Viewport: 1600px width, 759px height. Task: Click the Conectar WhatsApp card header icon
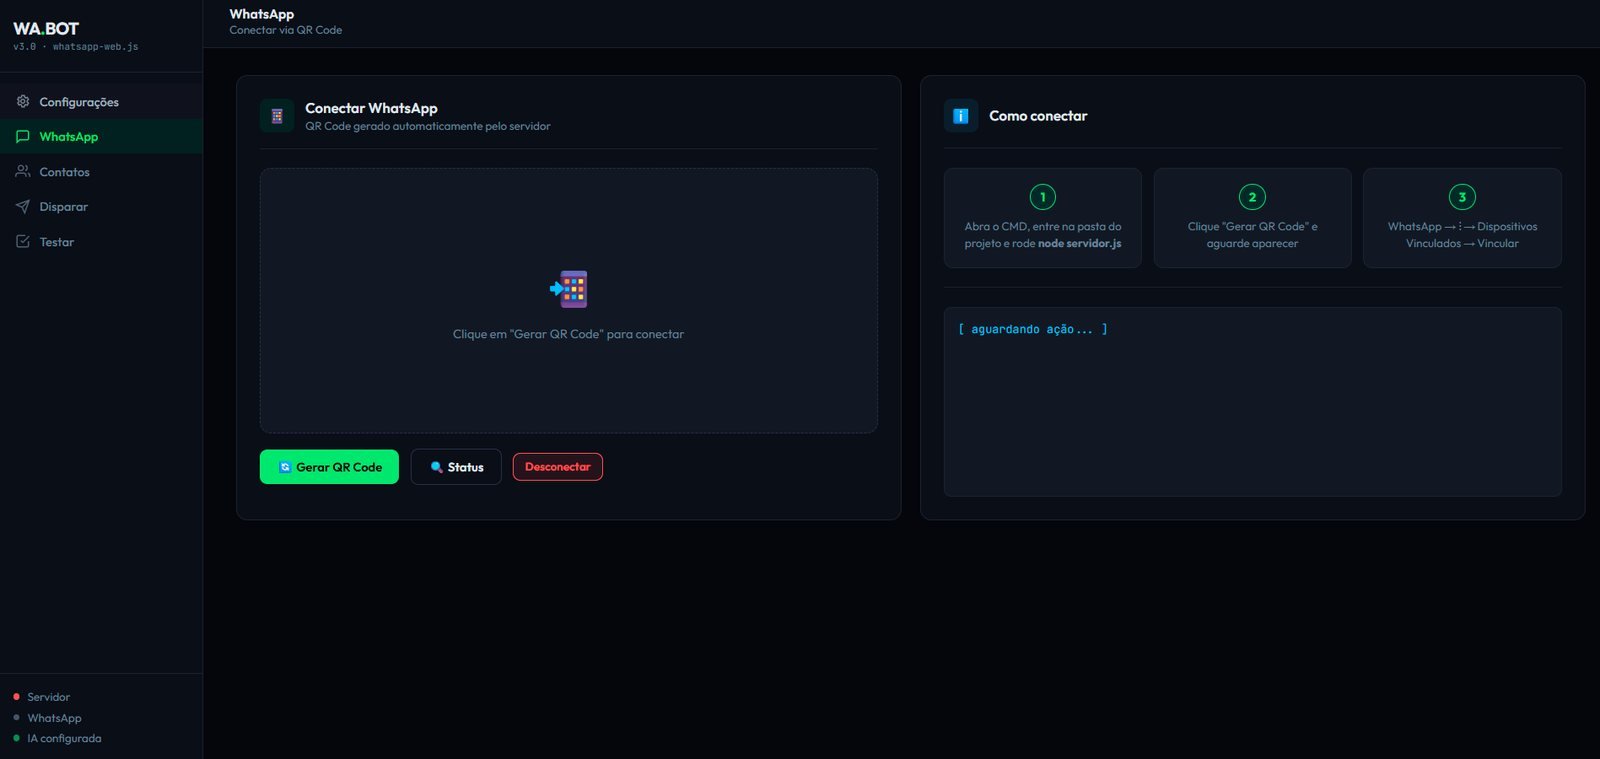pyautogui.click(x=277, y=116)
